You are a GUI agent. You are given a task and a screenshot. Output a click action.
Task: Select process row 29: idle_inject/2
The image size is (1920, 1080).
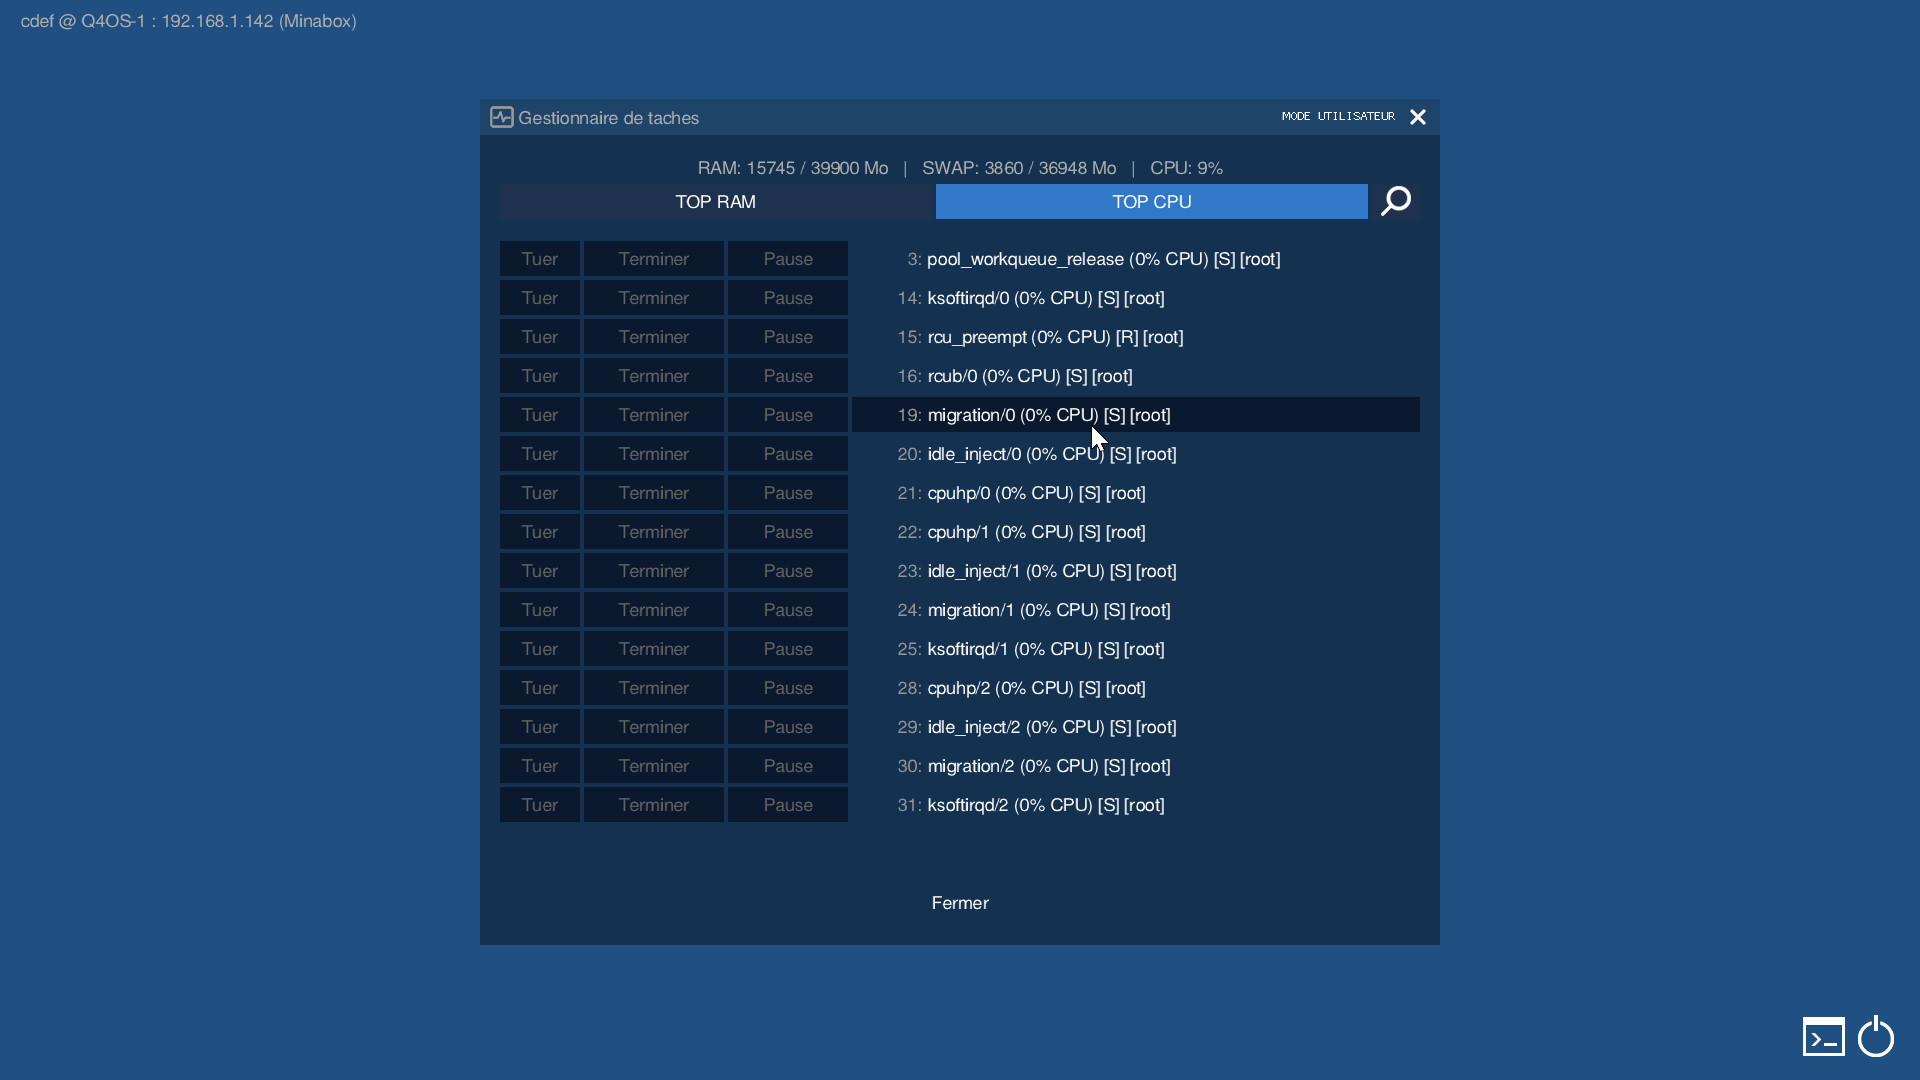[1136, 727]
